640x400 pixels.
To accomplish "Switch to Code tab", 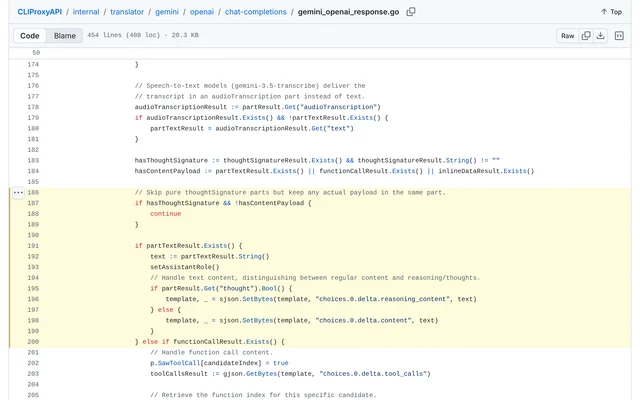I will click(30, 36).
